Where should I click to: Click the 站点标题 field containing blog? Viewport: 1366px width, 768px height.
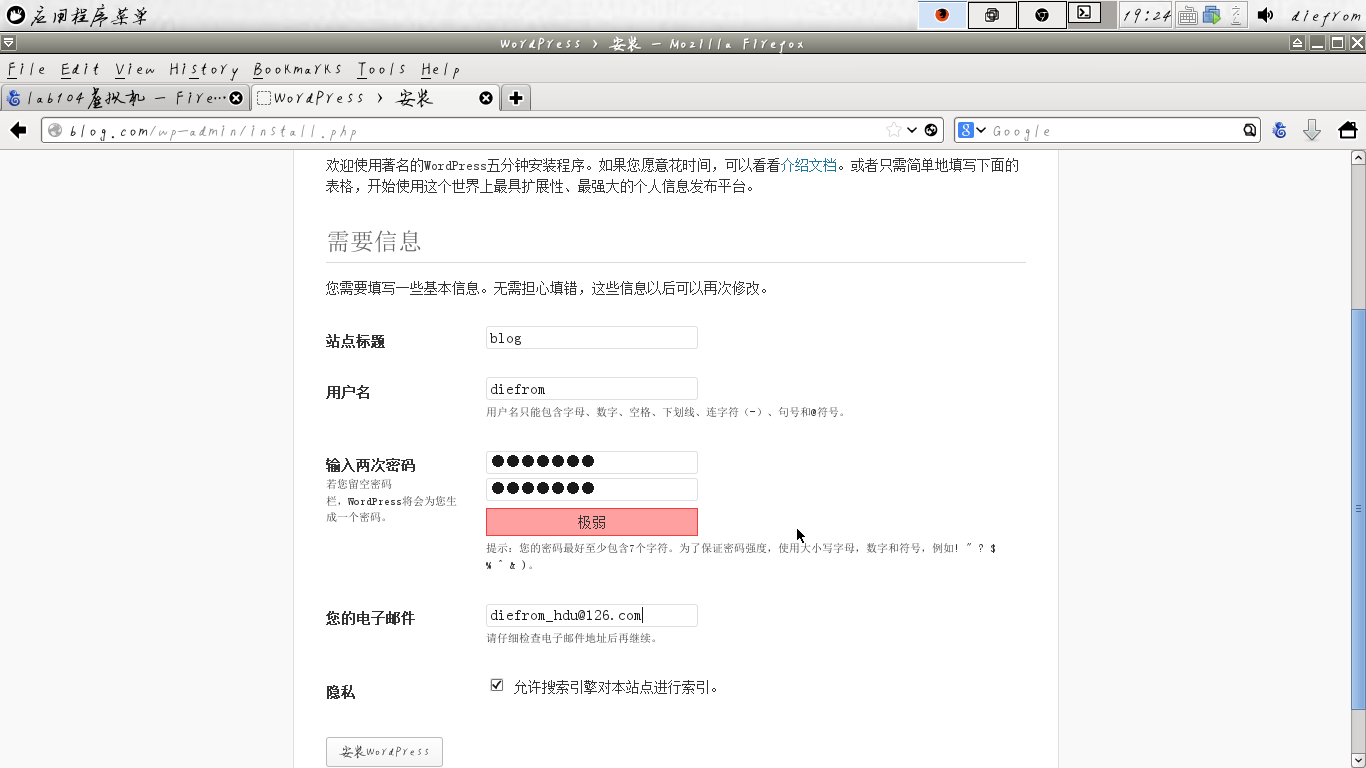click(592, 338)
